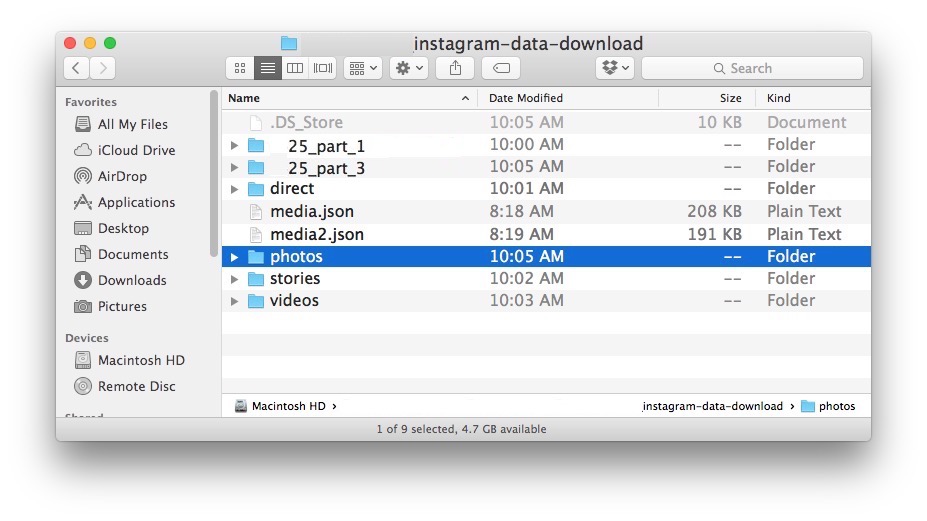Viewport: 927px width, 521px height.
Task: Sort by the Size column header
Action: point(707,98)
